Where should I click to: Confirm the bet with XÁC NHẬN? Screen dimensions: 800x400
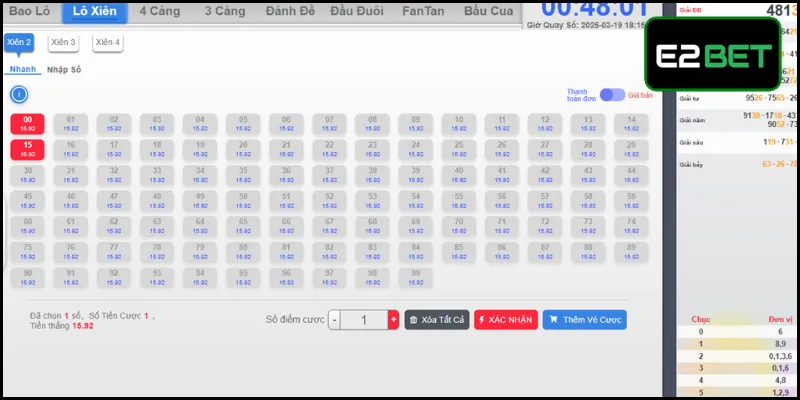(x=506, y=320)
